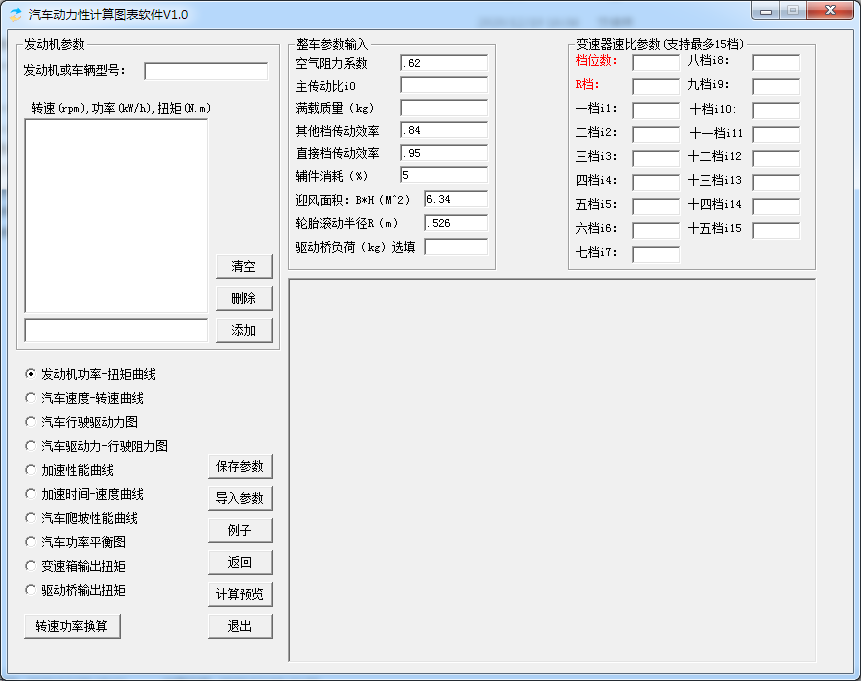Screen dimensions: 861x681
Task: Click the 清空 button
Action: [x=244, y=266]
